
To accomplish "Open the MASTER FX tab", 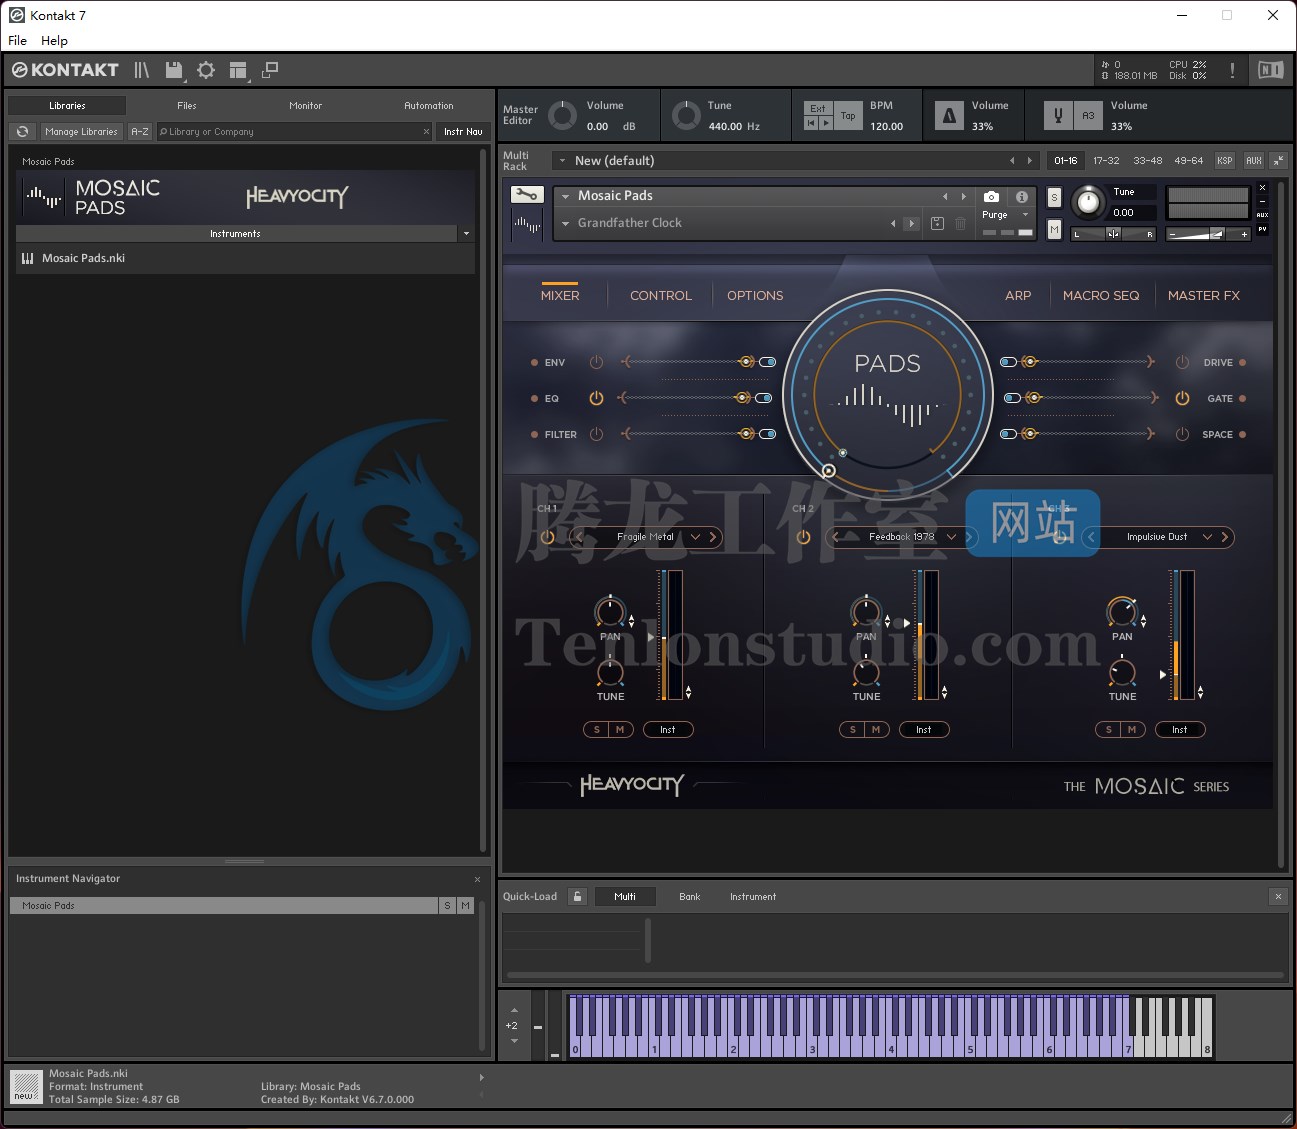I will 1204,296.
